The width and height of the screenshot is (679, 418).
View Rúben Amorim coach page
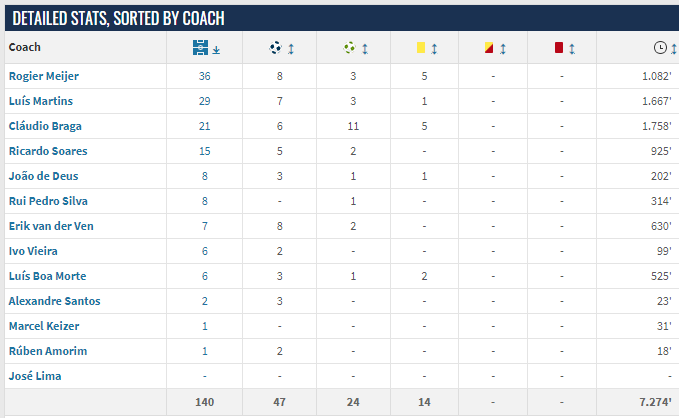tap(48, 351)
